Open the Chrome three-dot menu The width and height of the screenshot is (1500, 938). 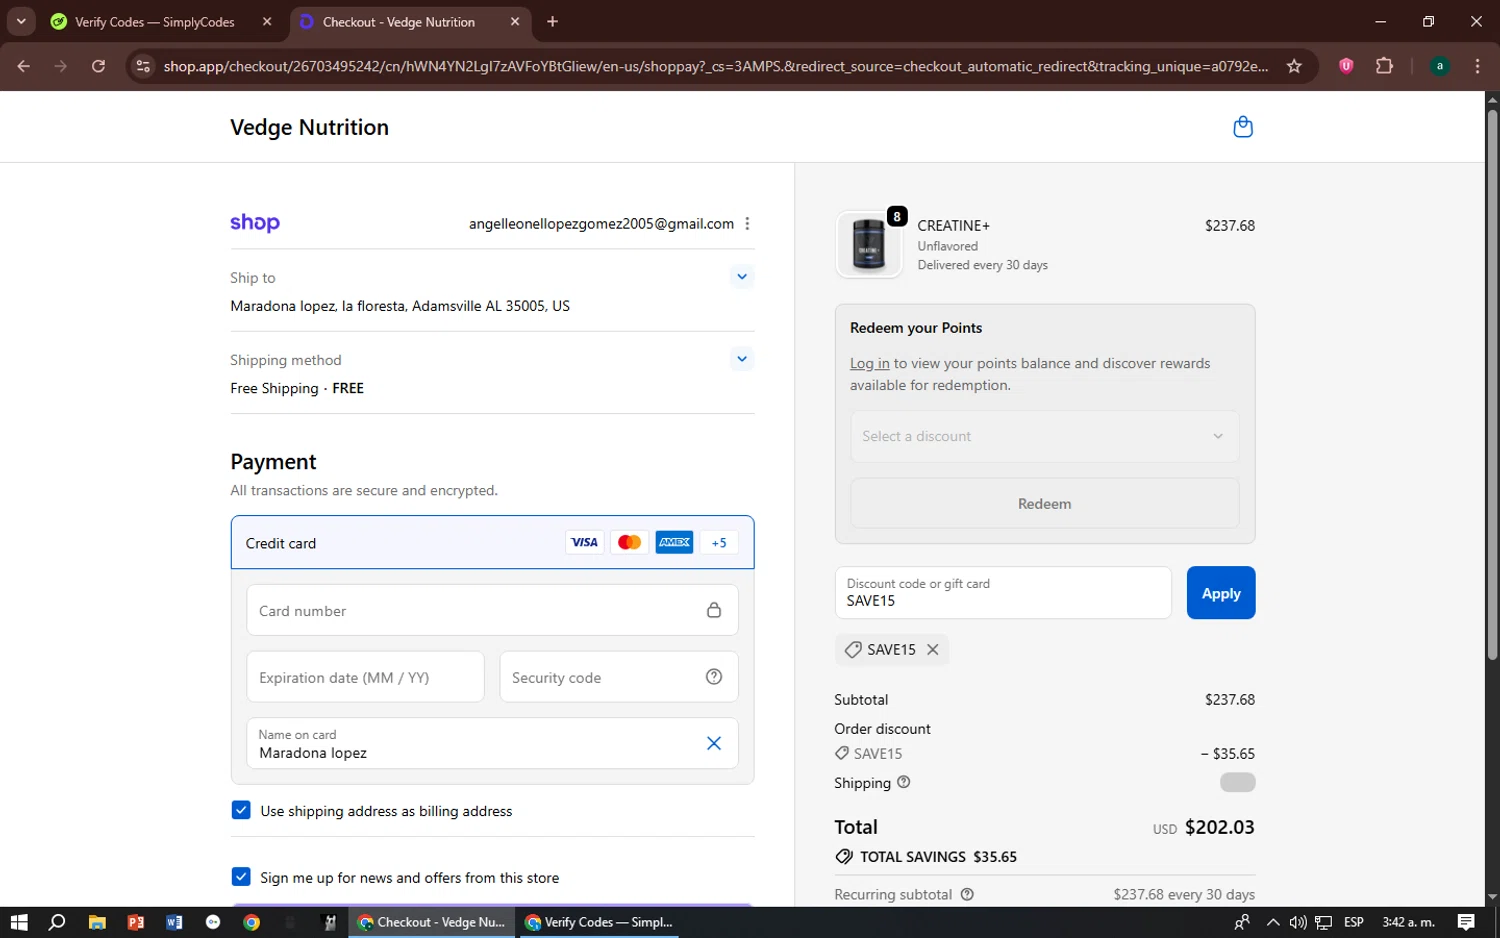click(x=1477, y=66)
